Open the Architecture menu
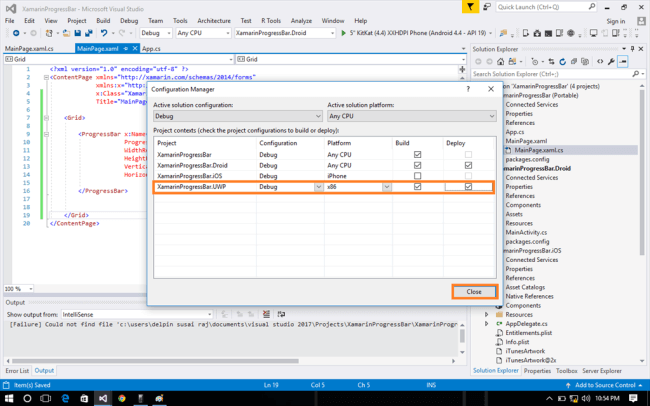Viewport: 650px width, 406px height. point(213,19)
